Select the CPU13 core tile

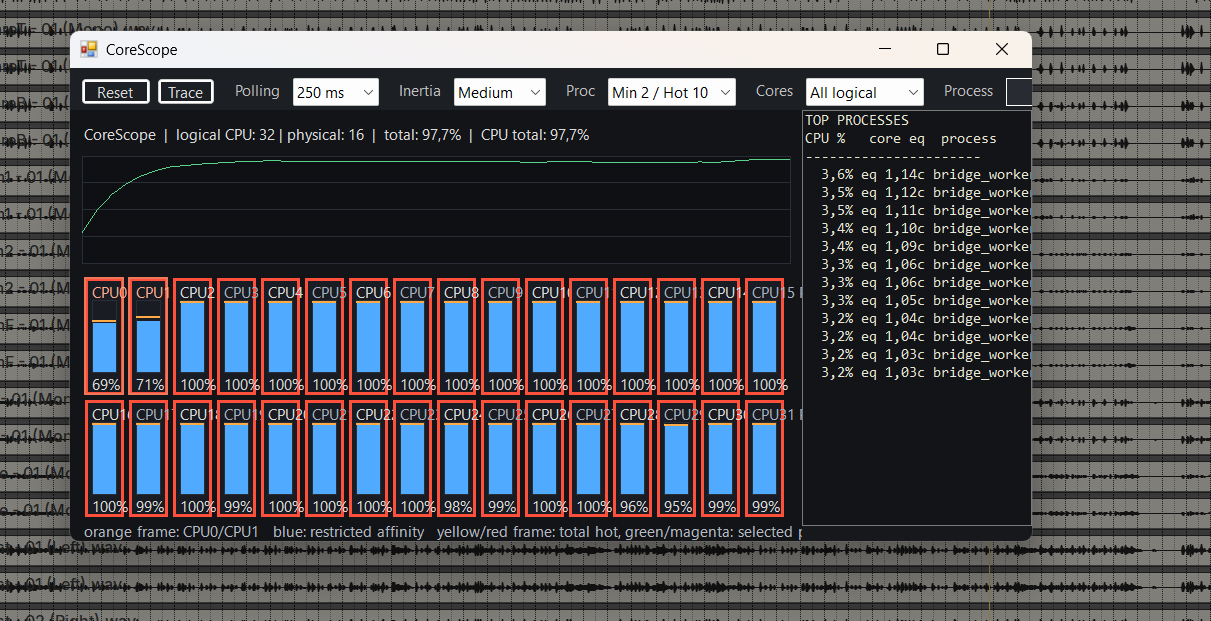pos(677,336)
